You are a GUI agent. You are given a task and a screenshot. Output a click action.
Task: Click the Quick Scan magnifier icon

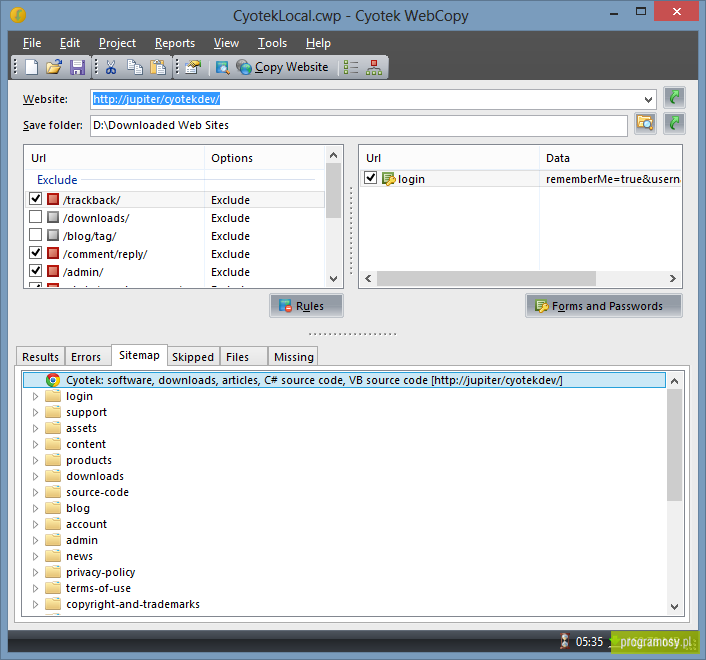coord(223,67)
